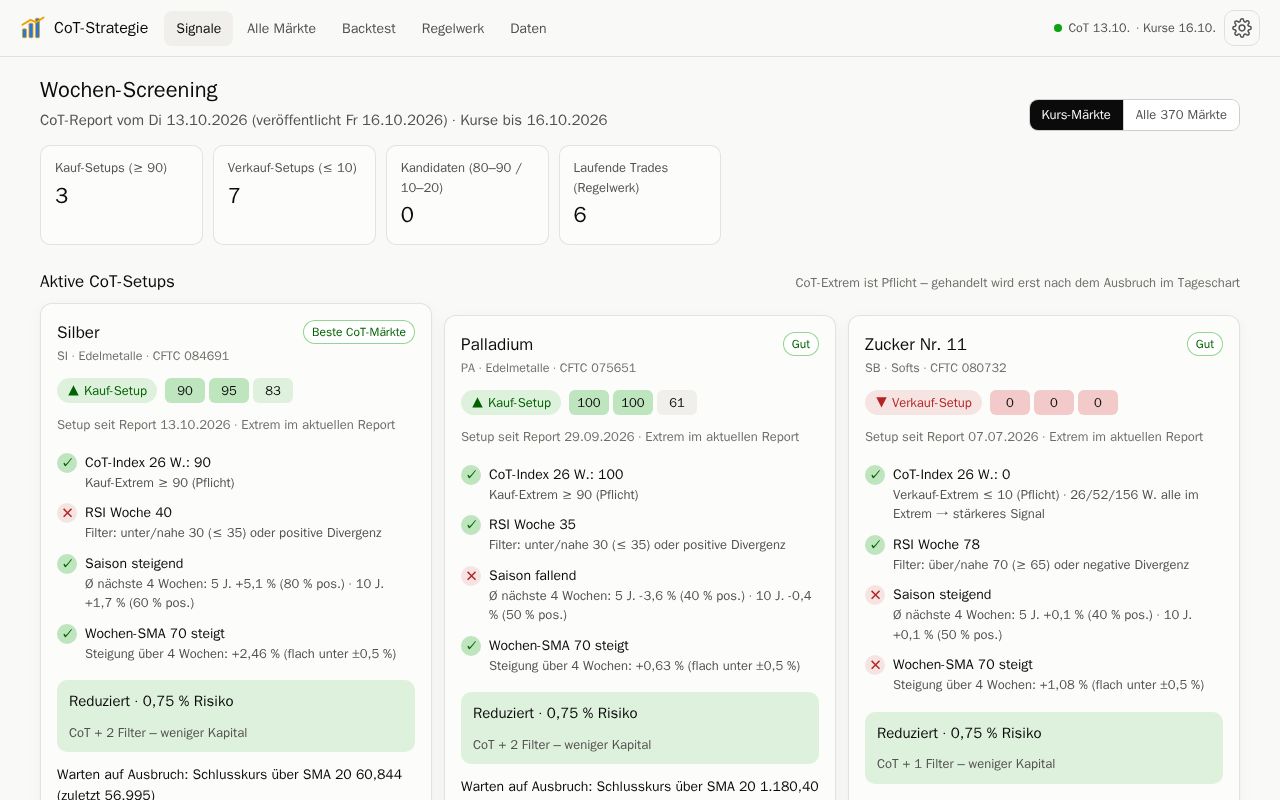Screen dimensions: 1280x800
Task: Click the check icon beside Zucker CoT-Index 0
Action: click(875, 475)
